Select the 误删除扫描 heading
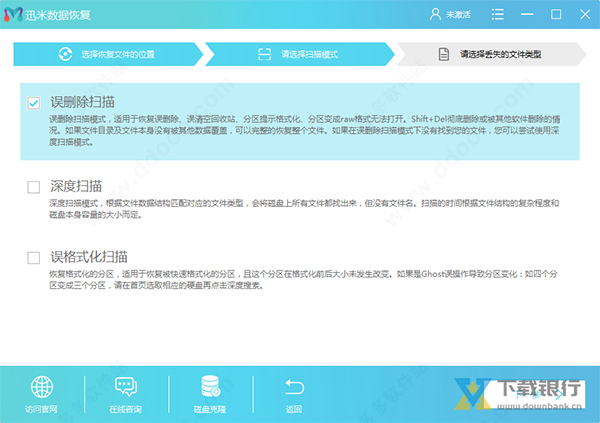Image resolution: width=600 pixels, height=423 pixels. (83, 102)
